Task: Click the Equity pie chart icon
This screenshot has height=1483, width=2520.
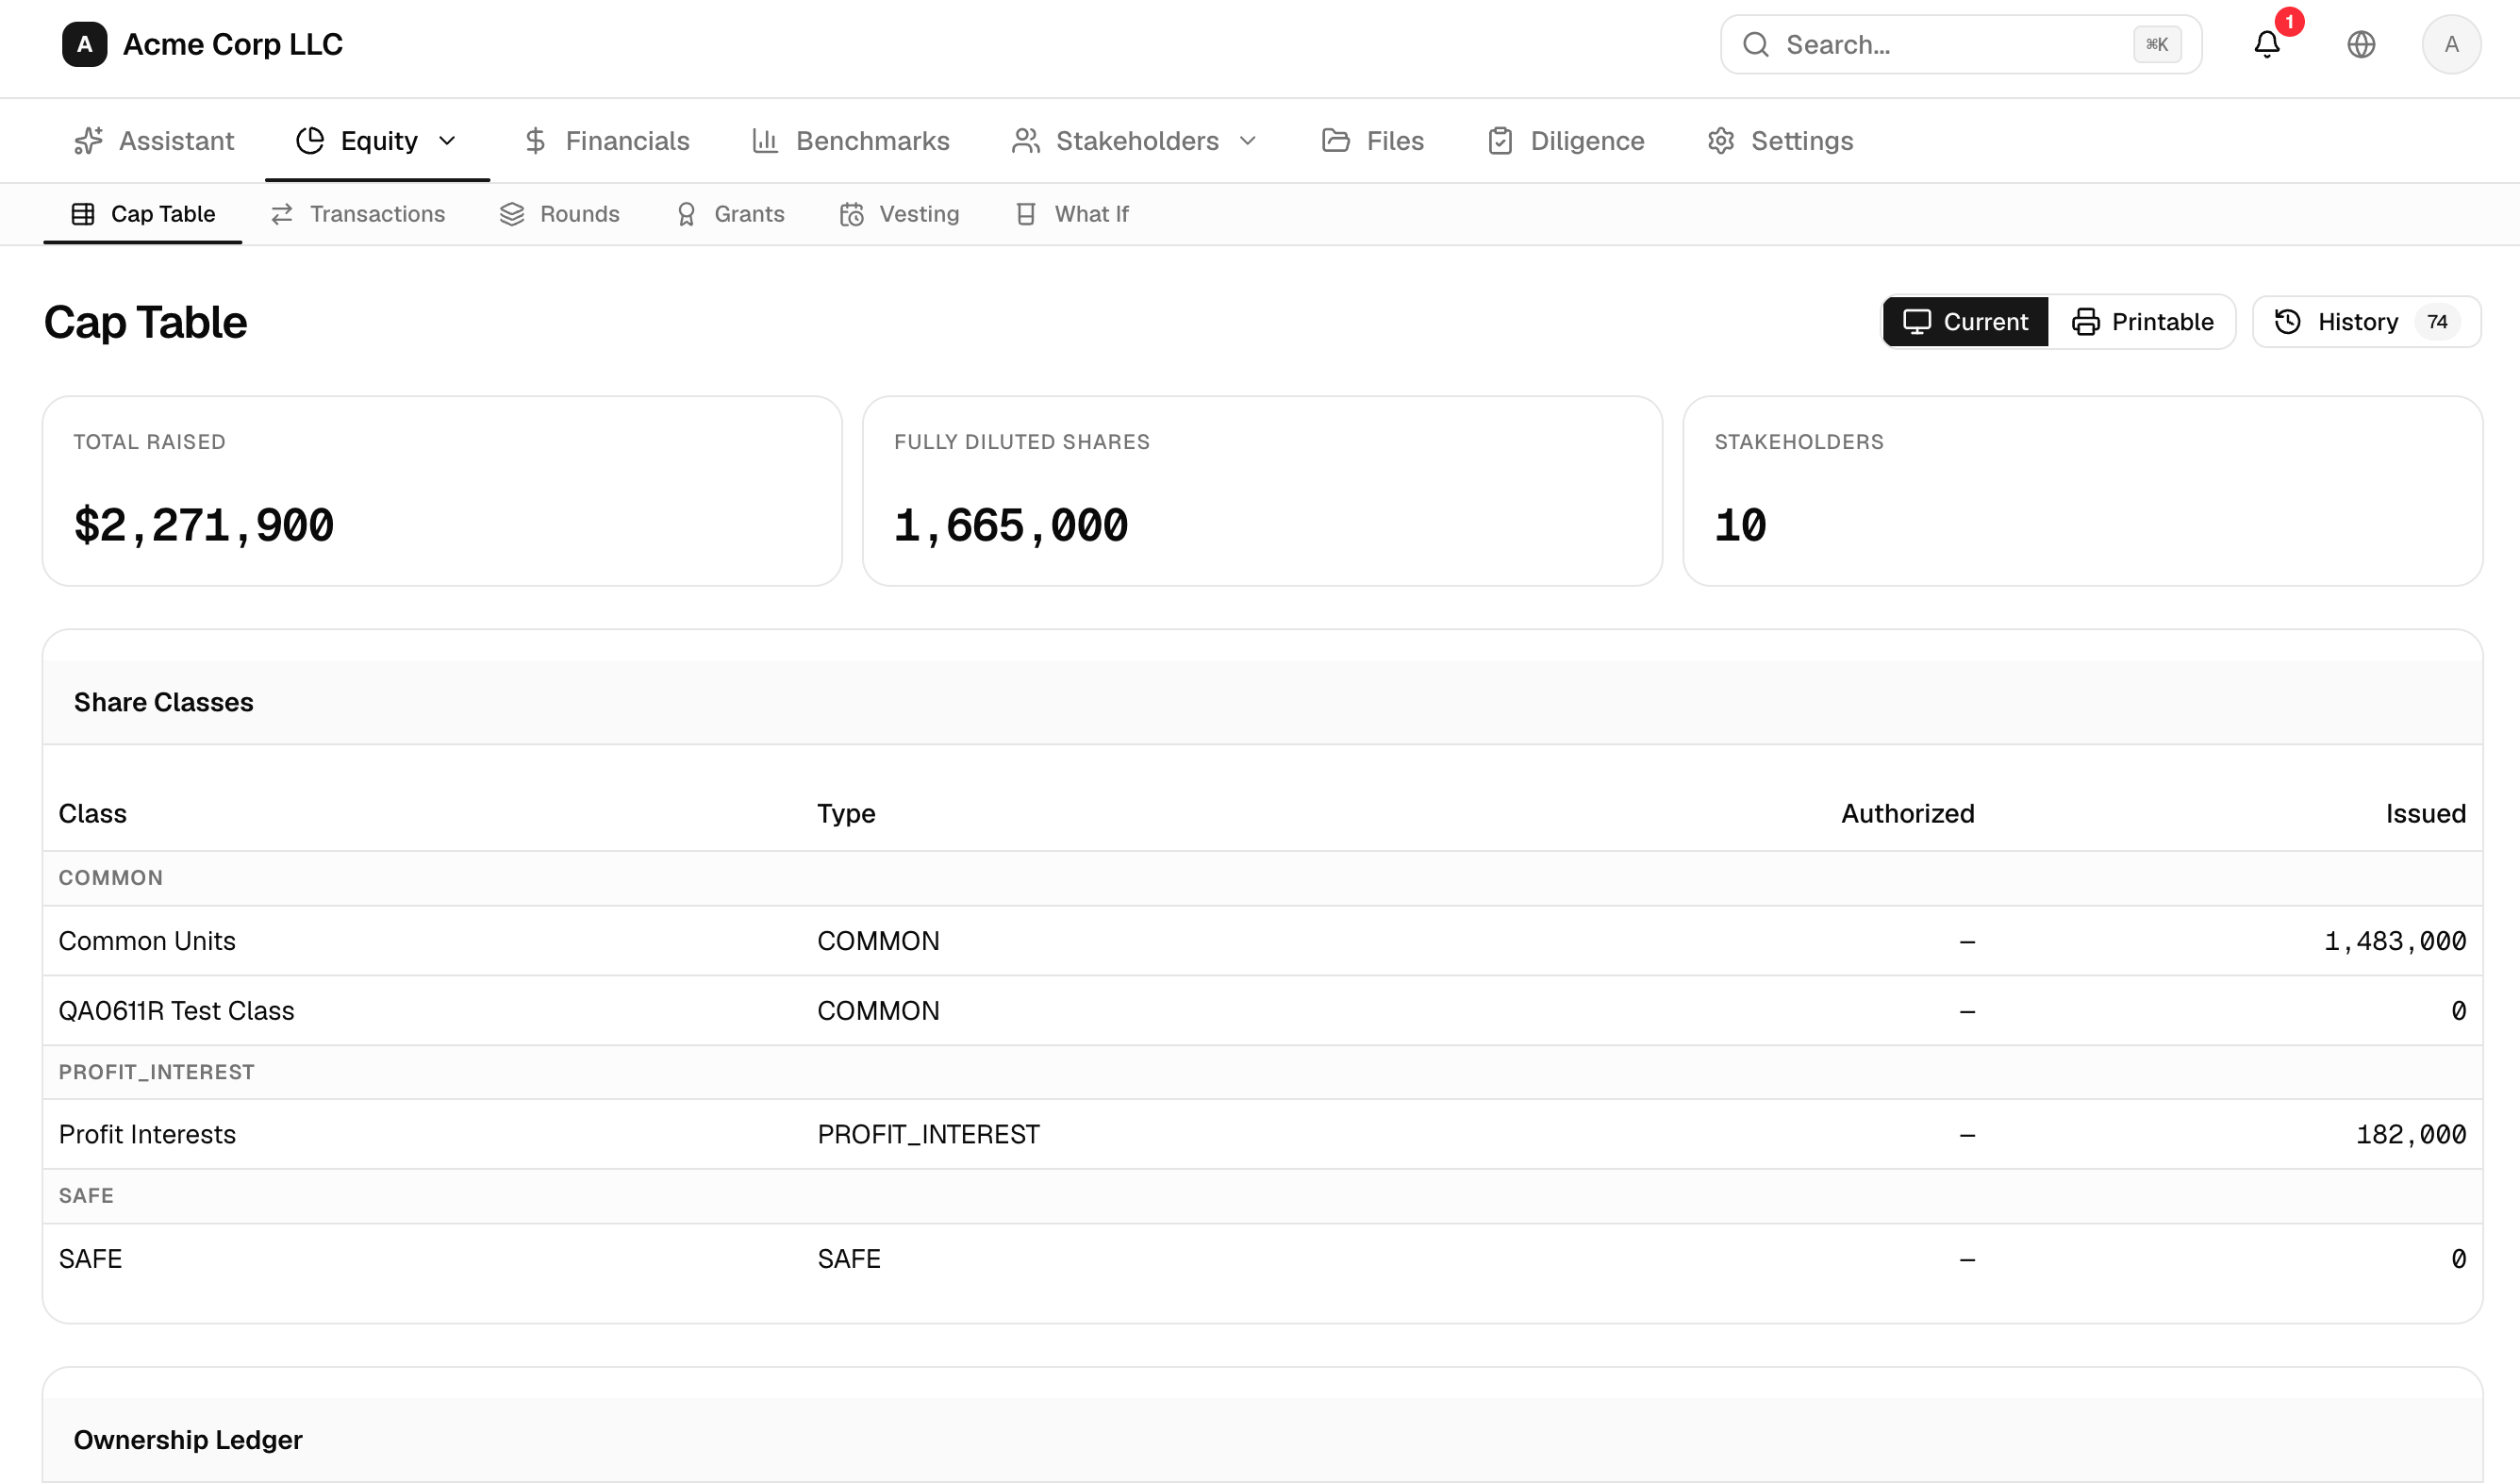Action: click(310, 141)
